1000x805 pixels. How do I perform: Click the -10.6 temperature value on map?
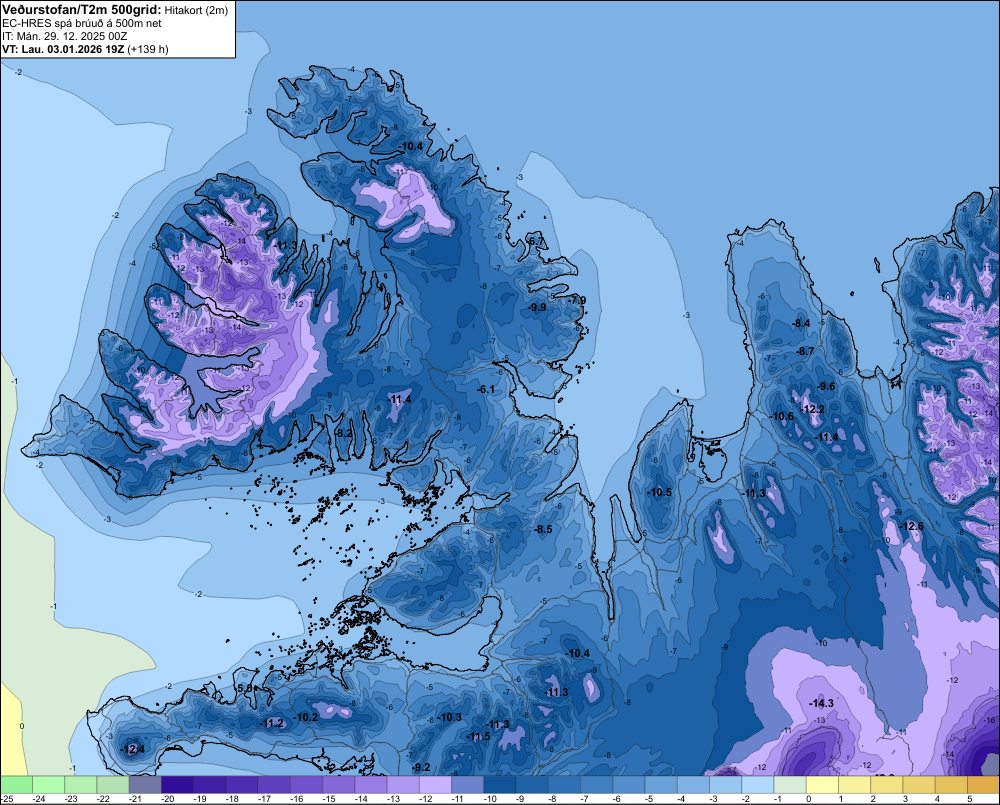click(x=783, y=416)
